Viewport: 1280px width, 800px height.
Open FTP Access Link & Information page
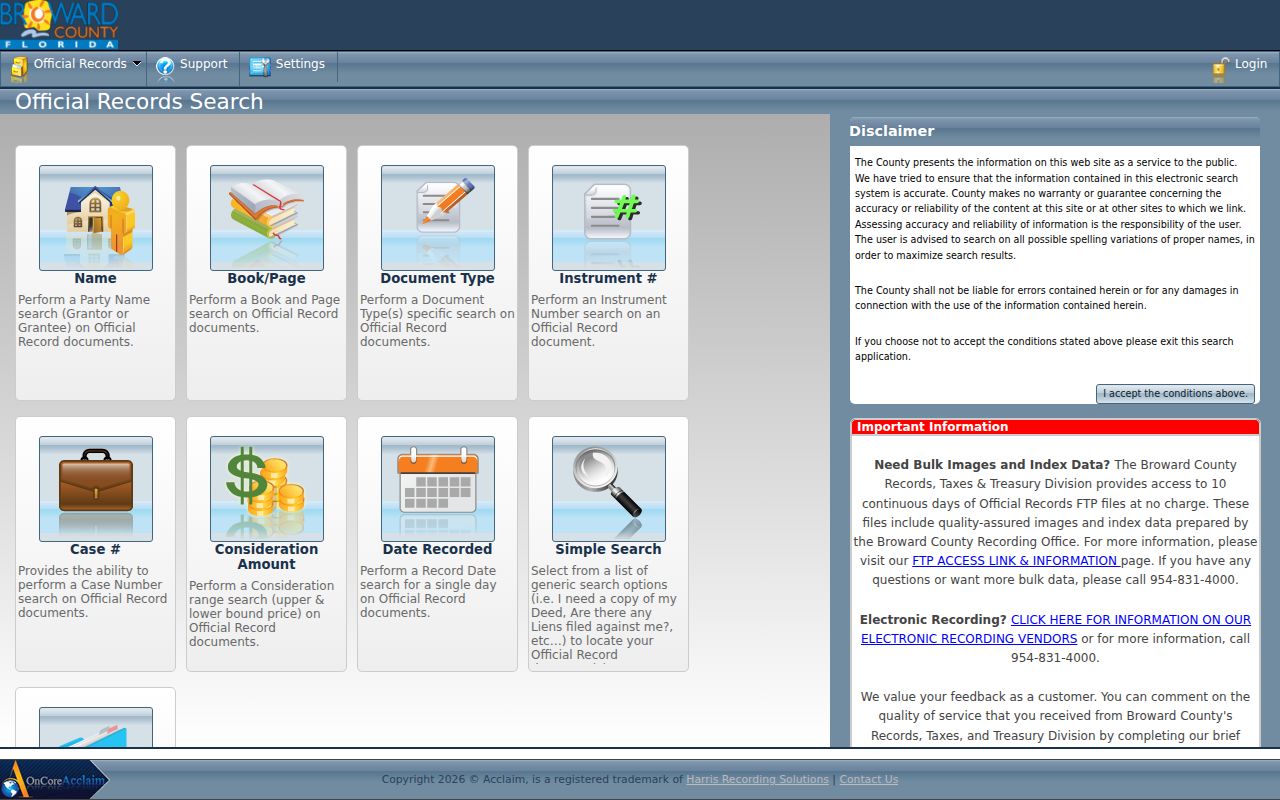coord(1016,561)
